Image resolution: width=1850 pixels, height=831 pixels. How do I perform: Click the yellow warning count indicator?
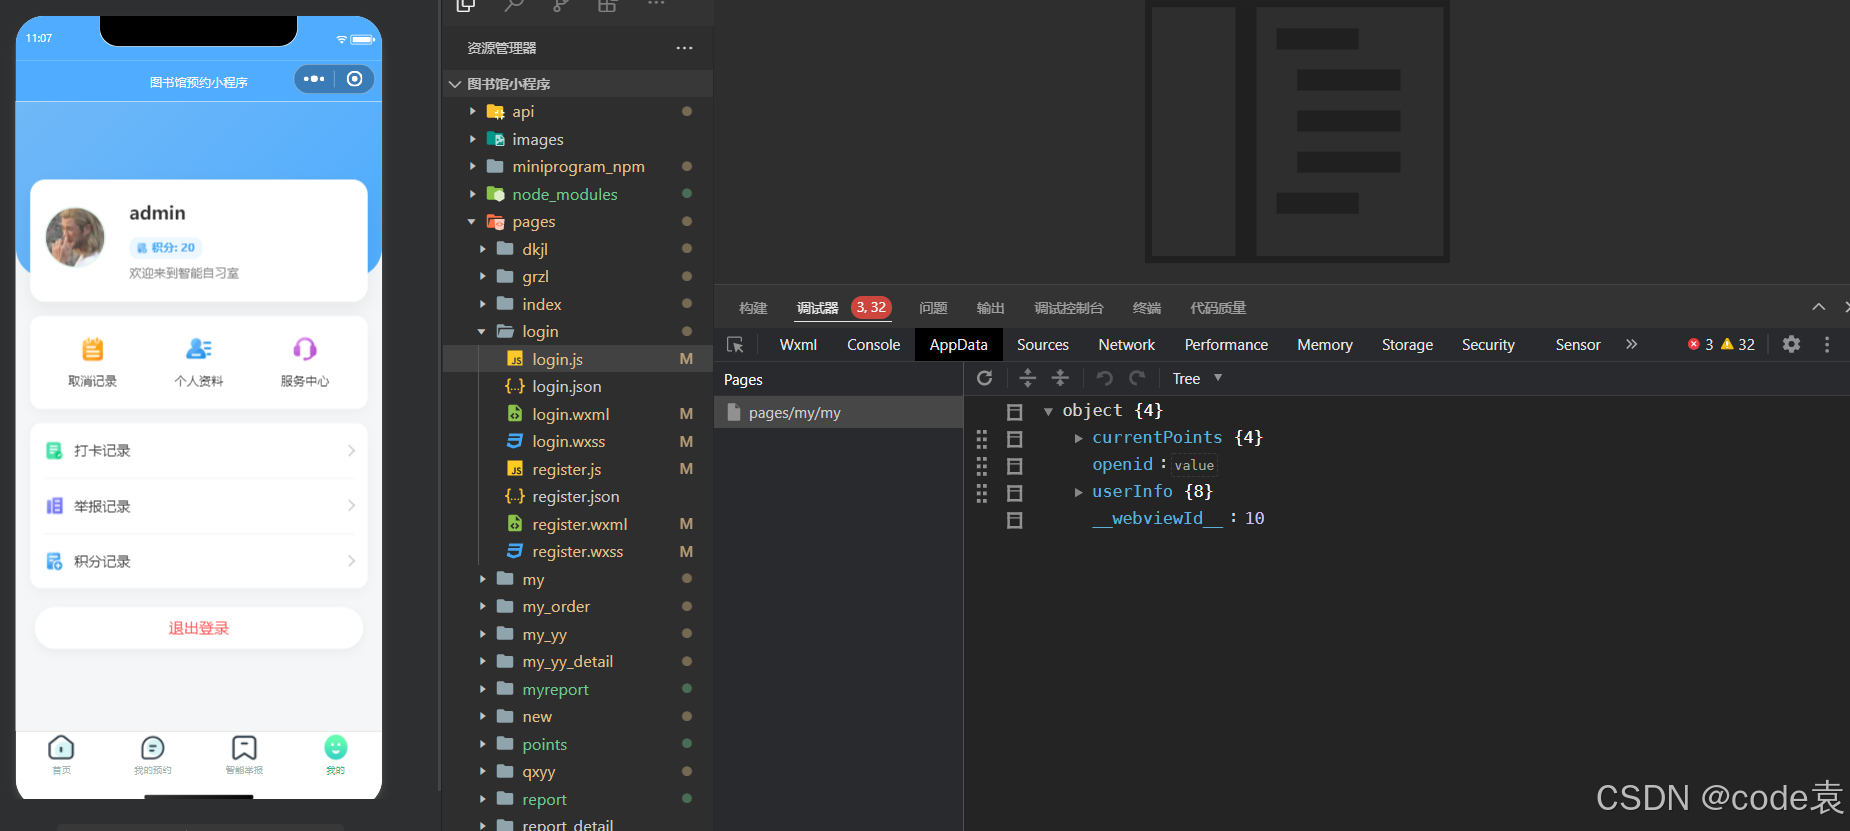click(x=1738, y=344)
